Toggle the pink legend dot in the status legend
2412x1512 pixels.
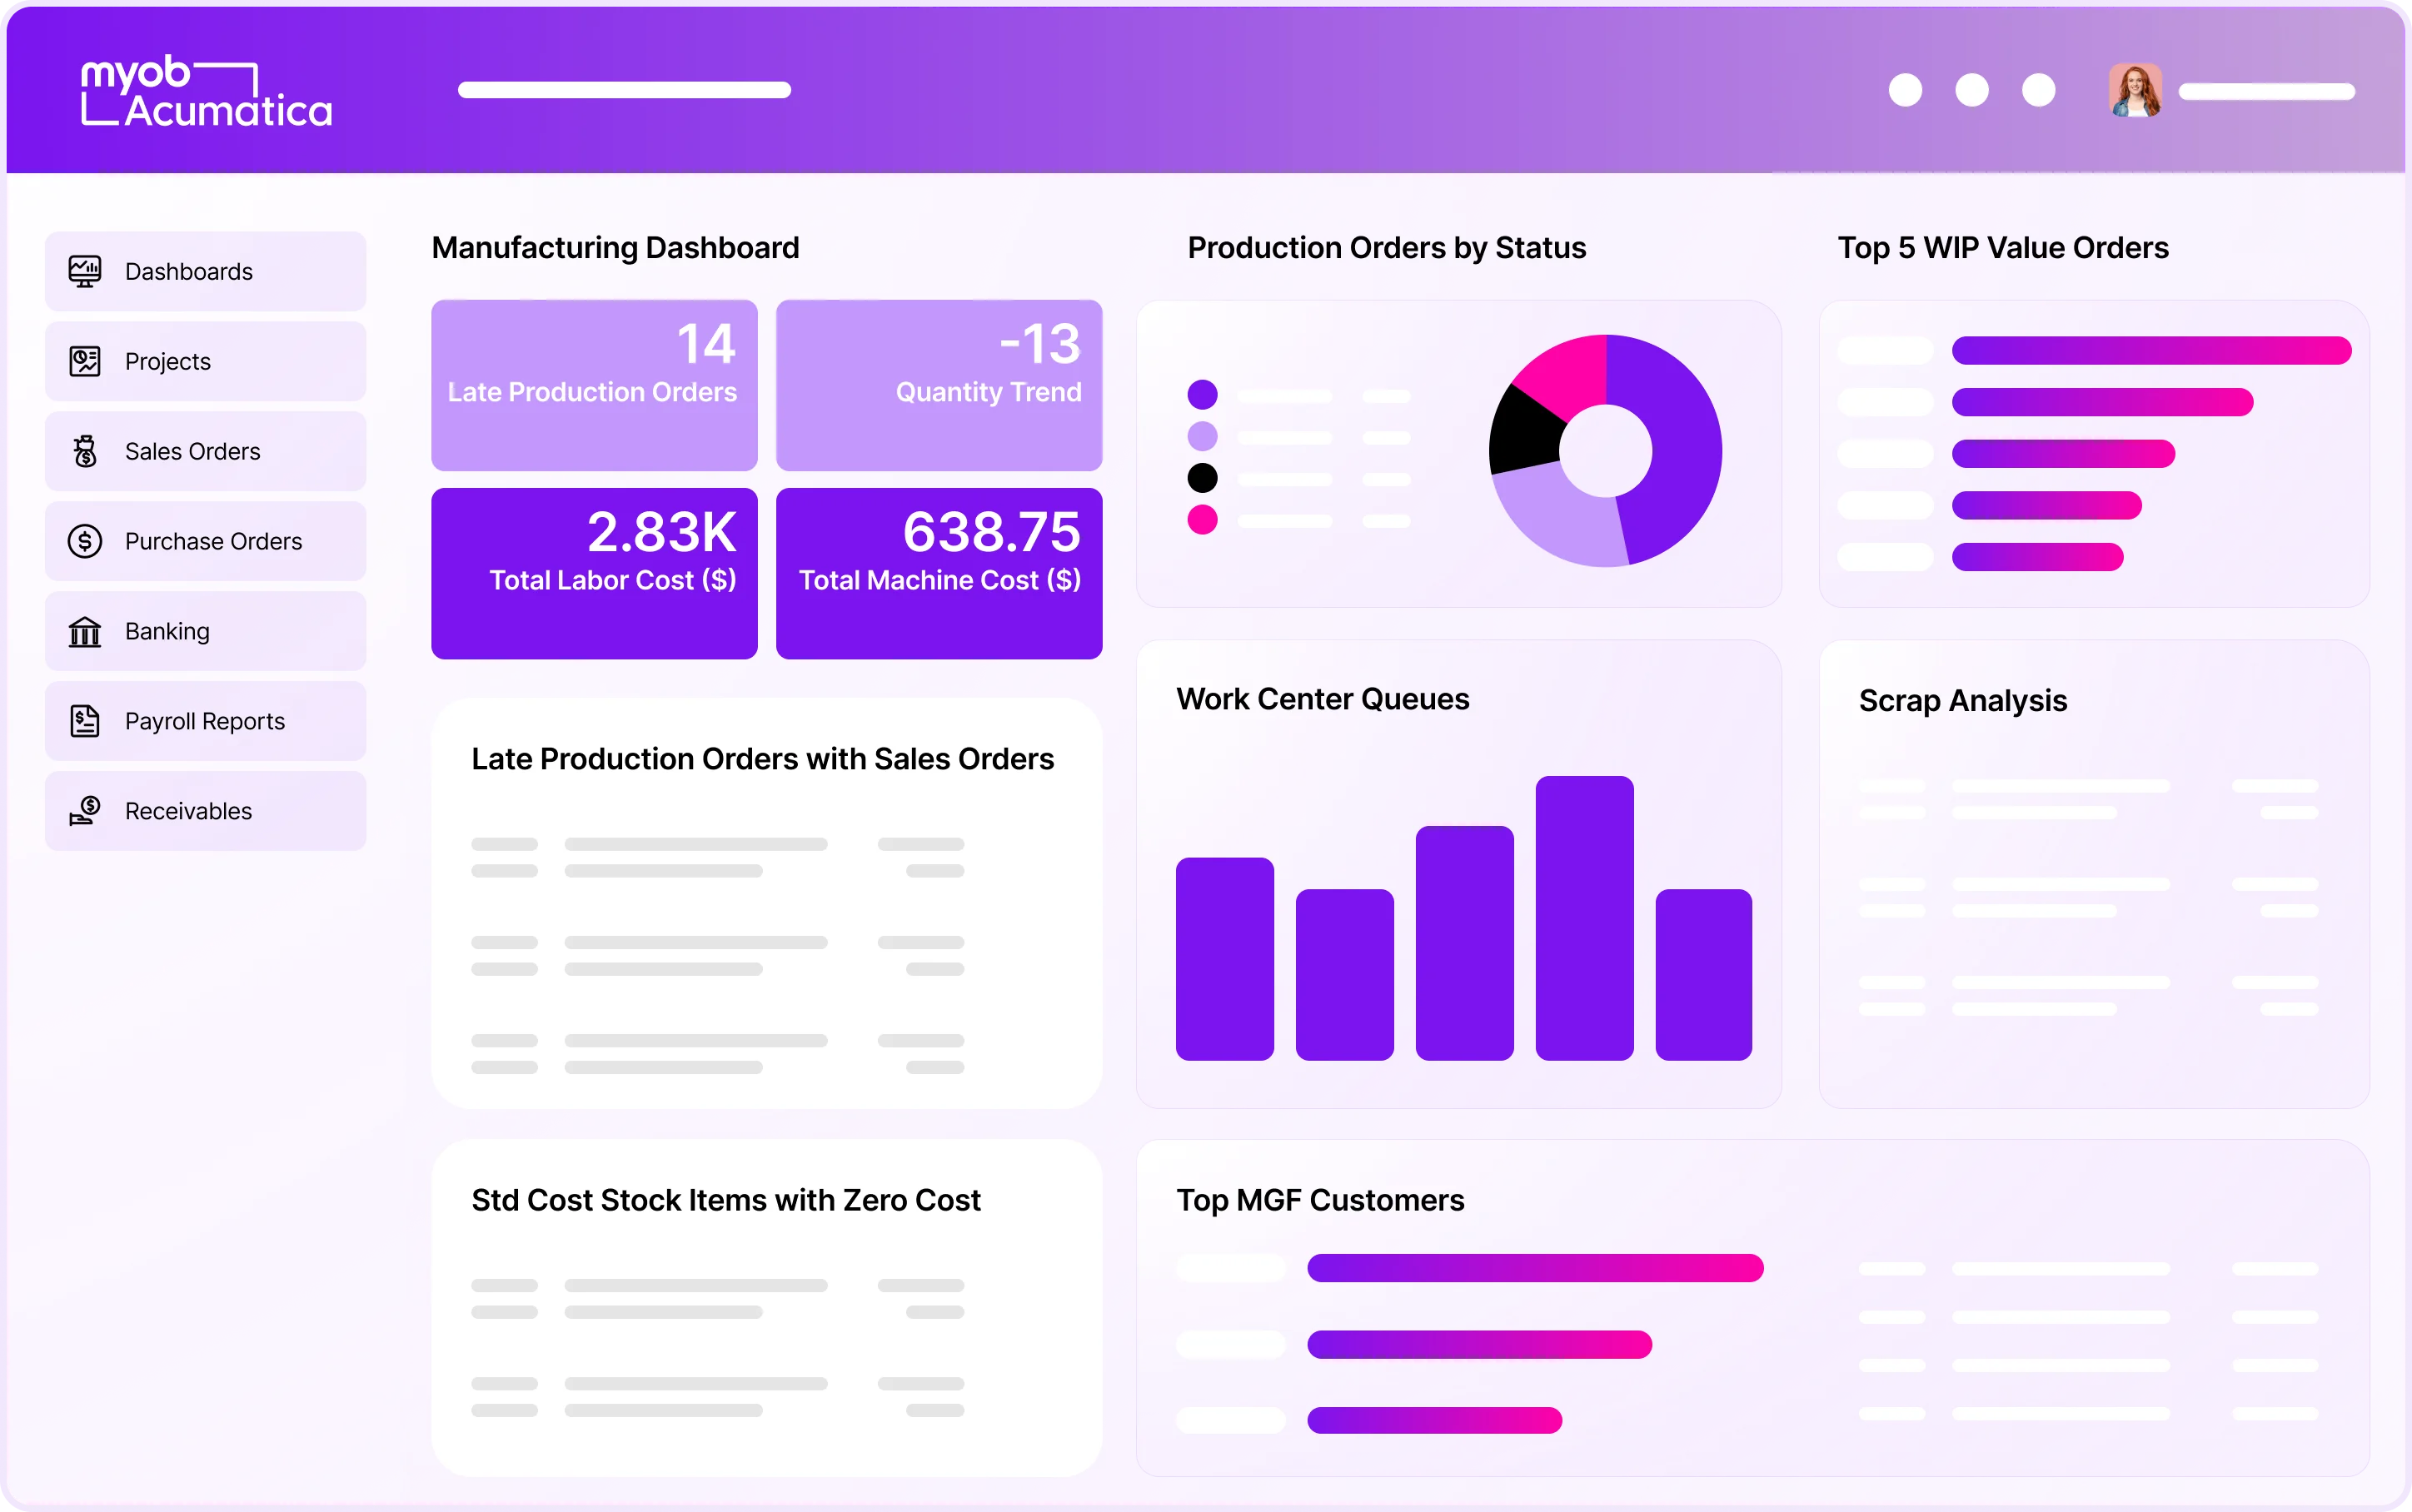coord(1204,520)
